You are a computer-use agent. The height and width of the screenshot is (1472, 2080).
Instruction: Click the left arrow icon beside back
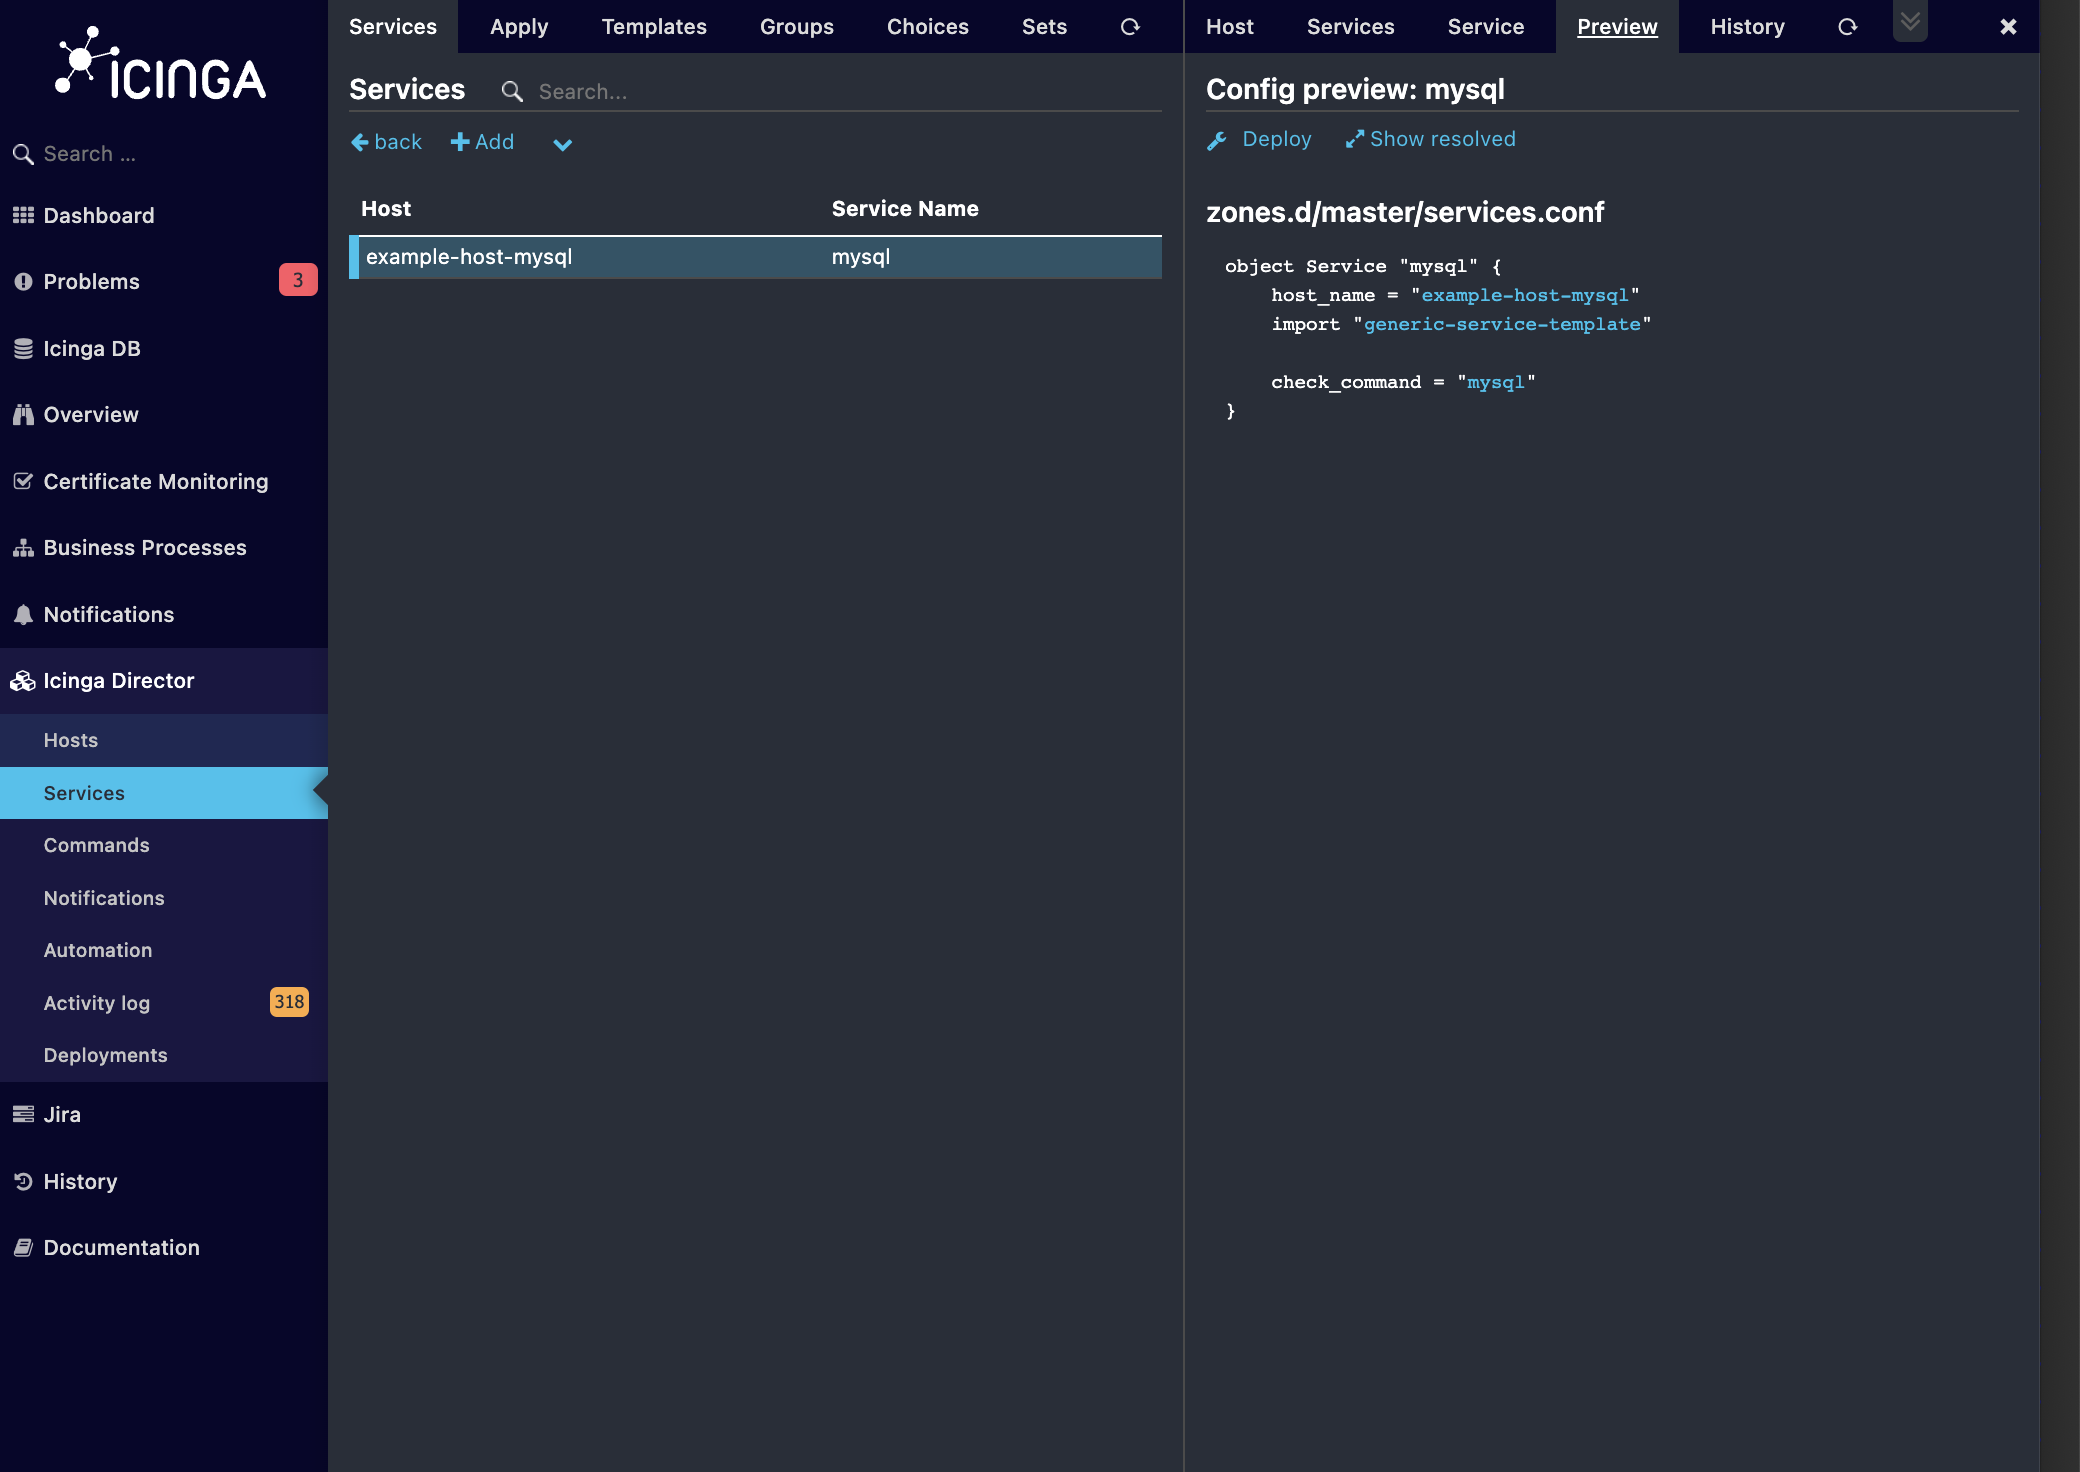360,142
